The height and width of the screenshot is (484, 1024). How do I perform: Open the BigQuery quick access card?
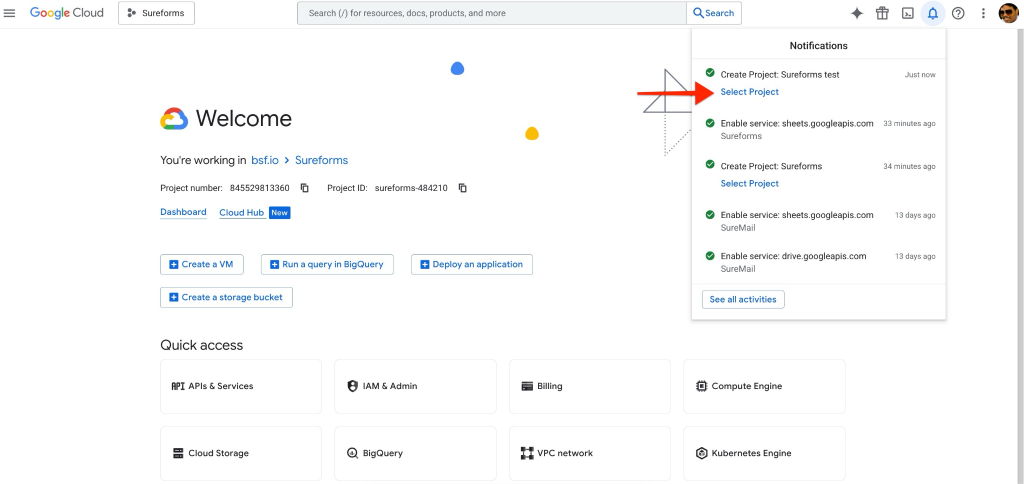[415, 453]
